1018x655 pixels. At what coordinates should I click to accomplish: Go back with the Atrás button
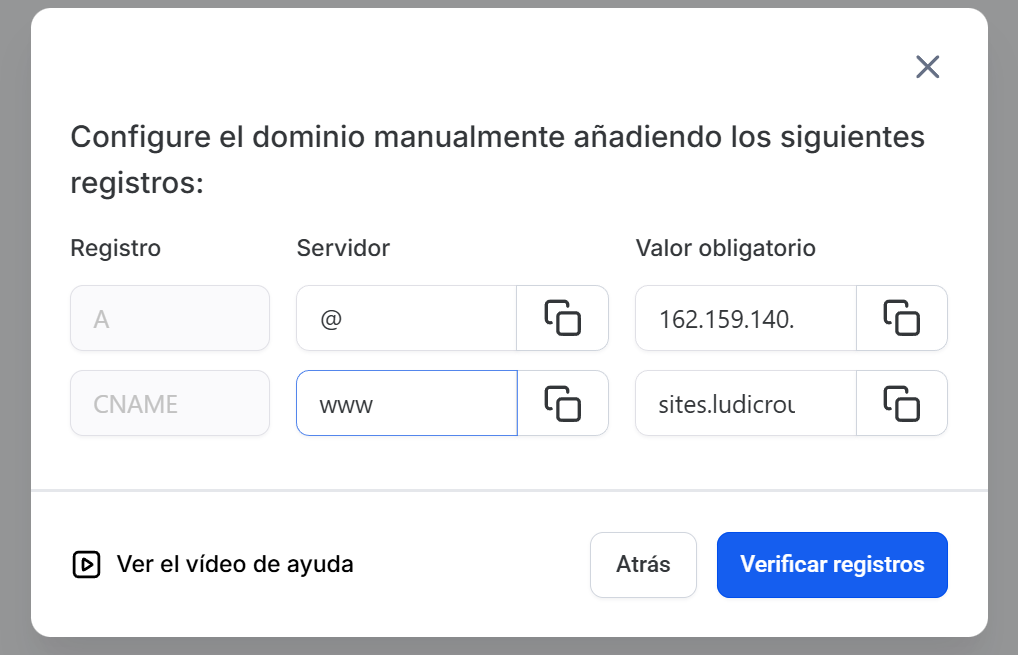point(643,565)
